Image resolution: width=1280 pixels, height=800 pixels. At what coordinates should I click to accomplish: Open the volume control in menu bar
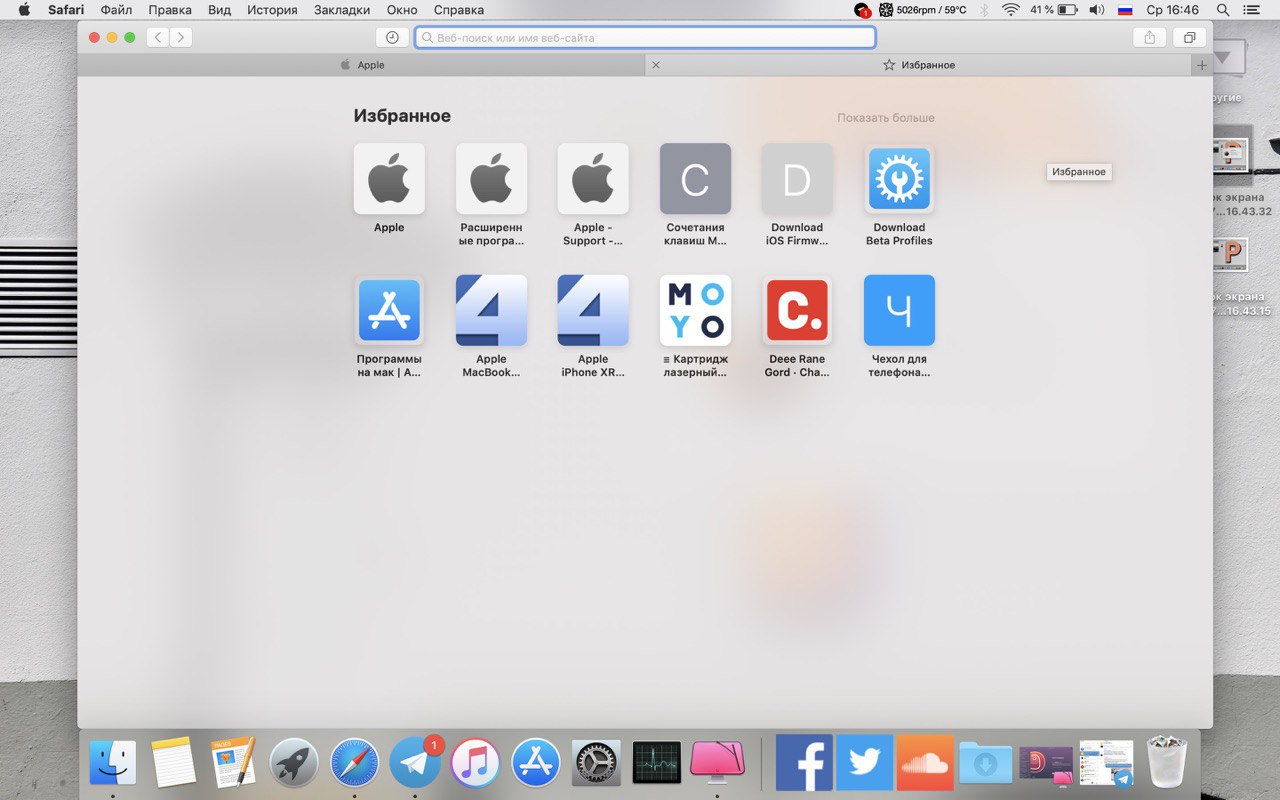coord(1096,10)
